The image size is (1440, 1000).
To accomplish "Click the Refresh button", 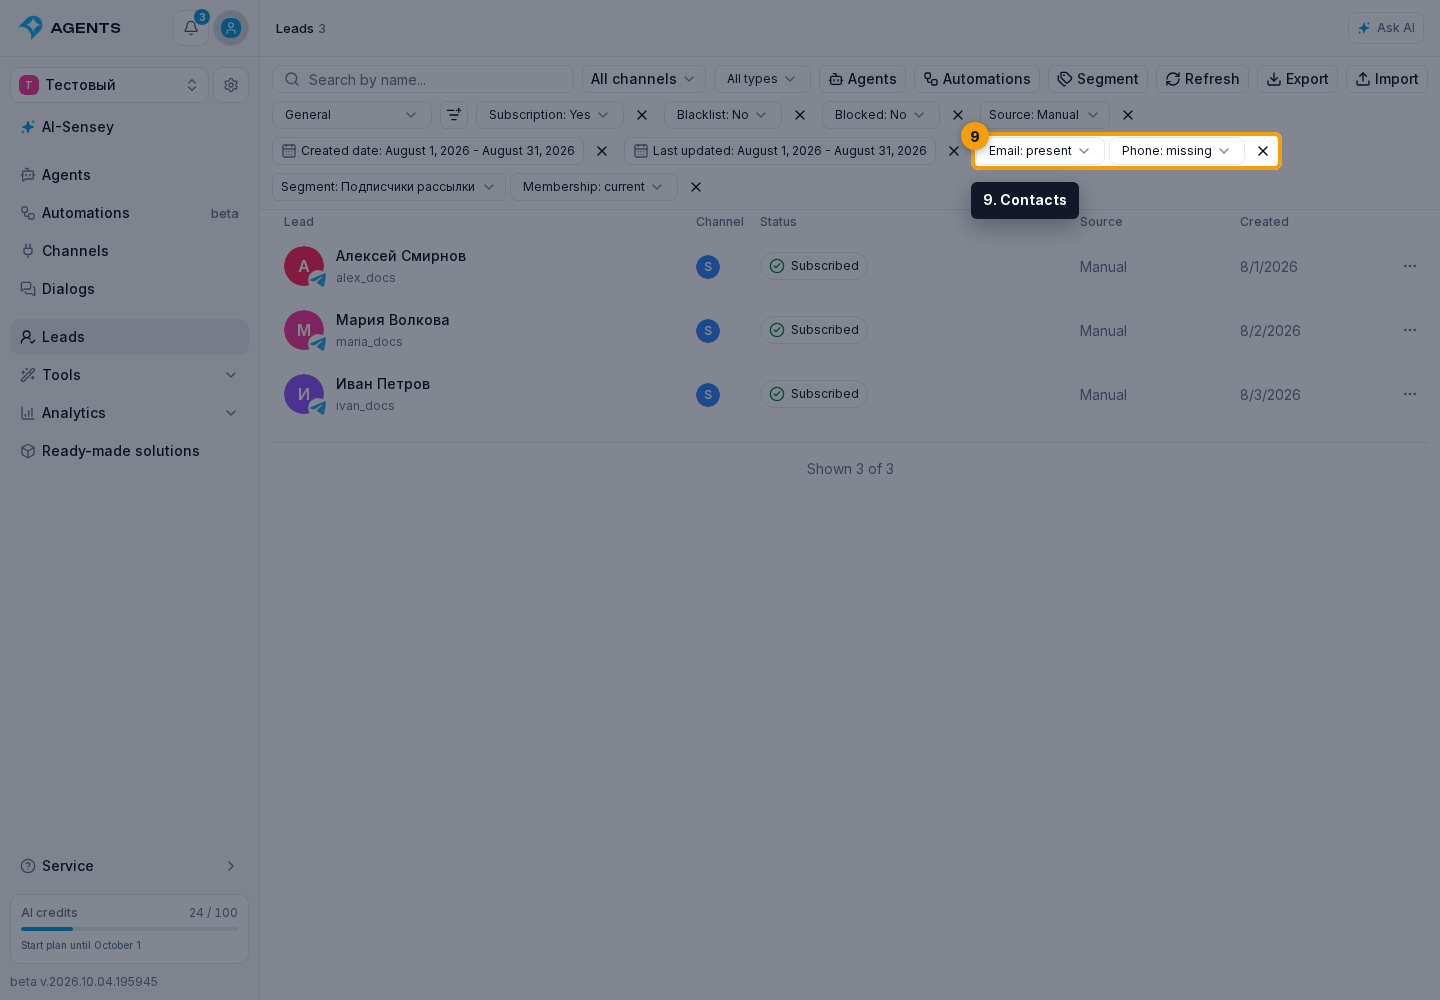I will tap(1202, 79).
